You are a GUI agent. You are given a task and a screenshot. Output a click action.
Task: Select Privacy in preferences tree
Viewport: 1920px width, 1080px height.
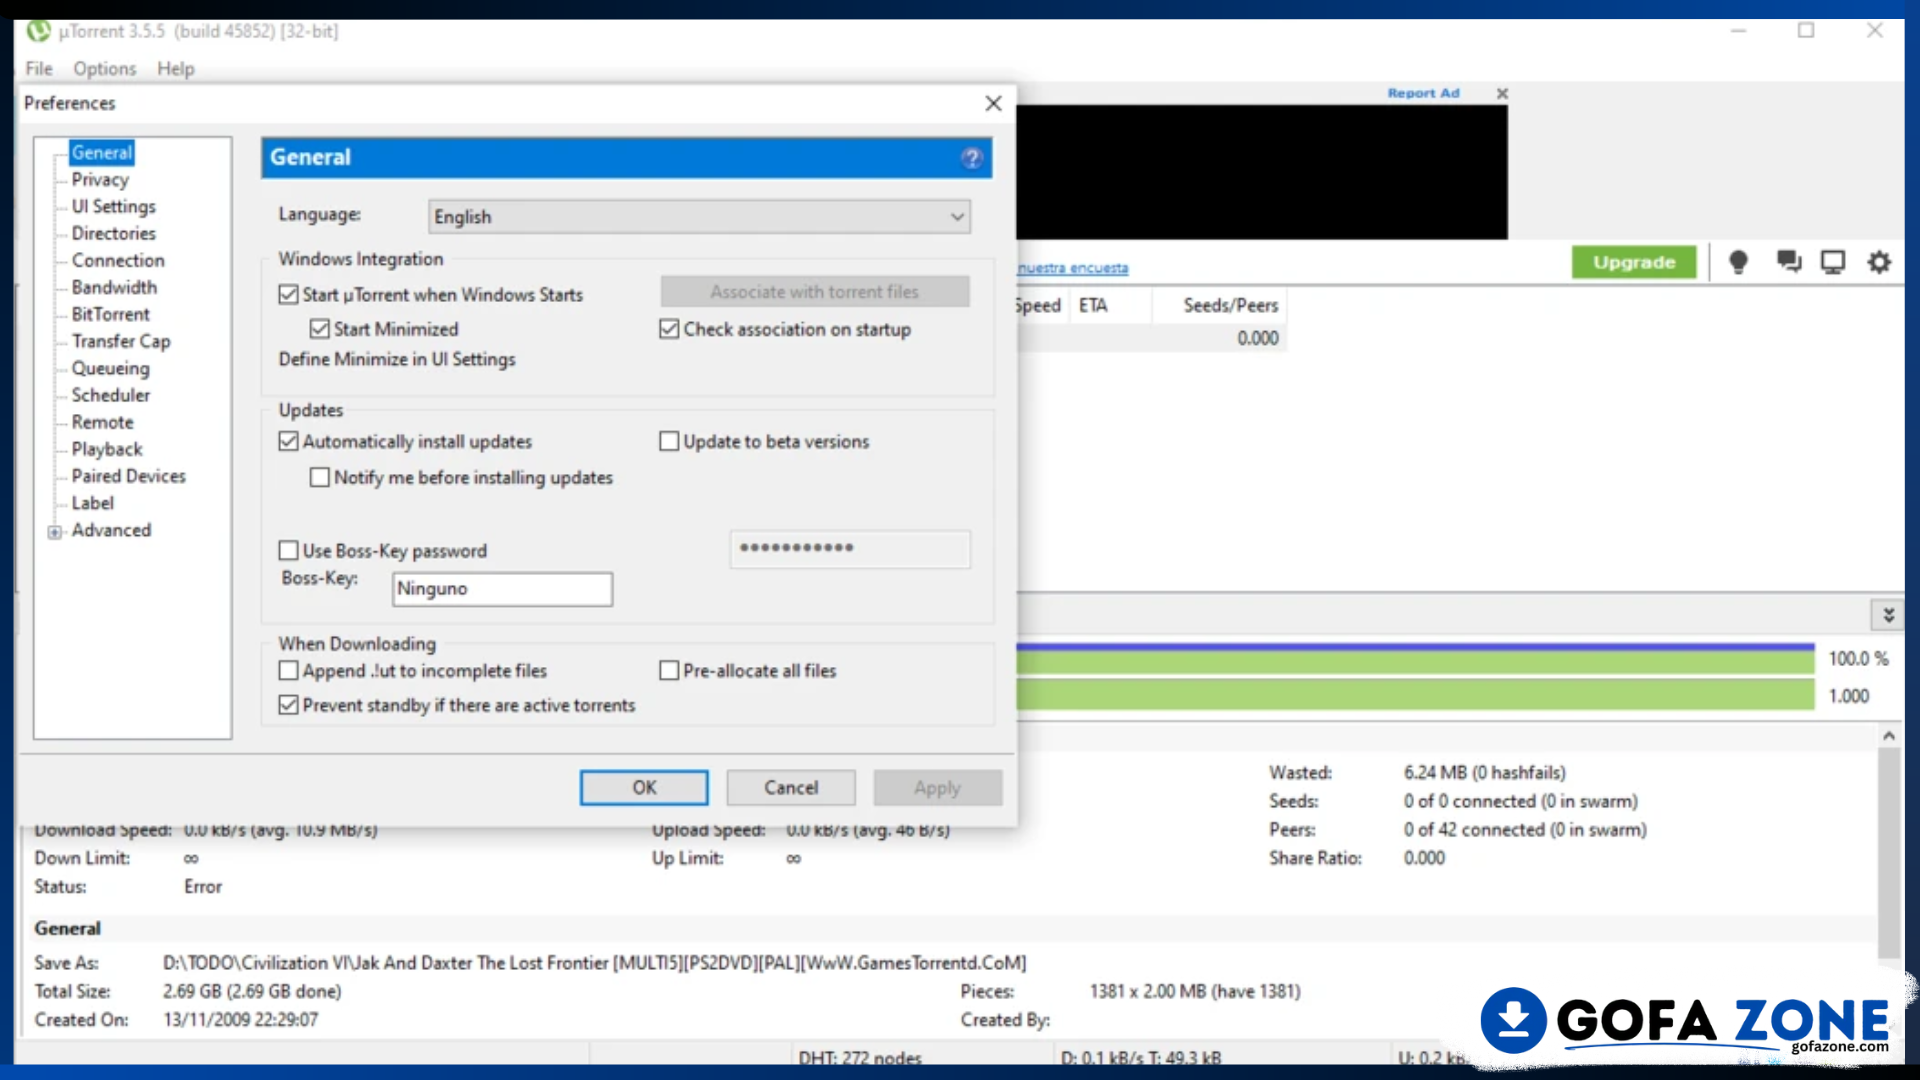click(x=100, y=179)
